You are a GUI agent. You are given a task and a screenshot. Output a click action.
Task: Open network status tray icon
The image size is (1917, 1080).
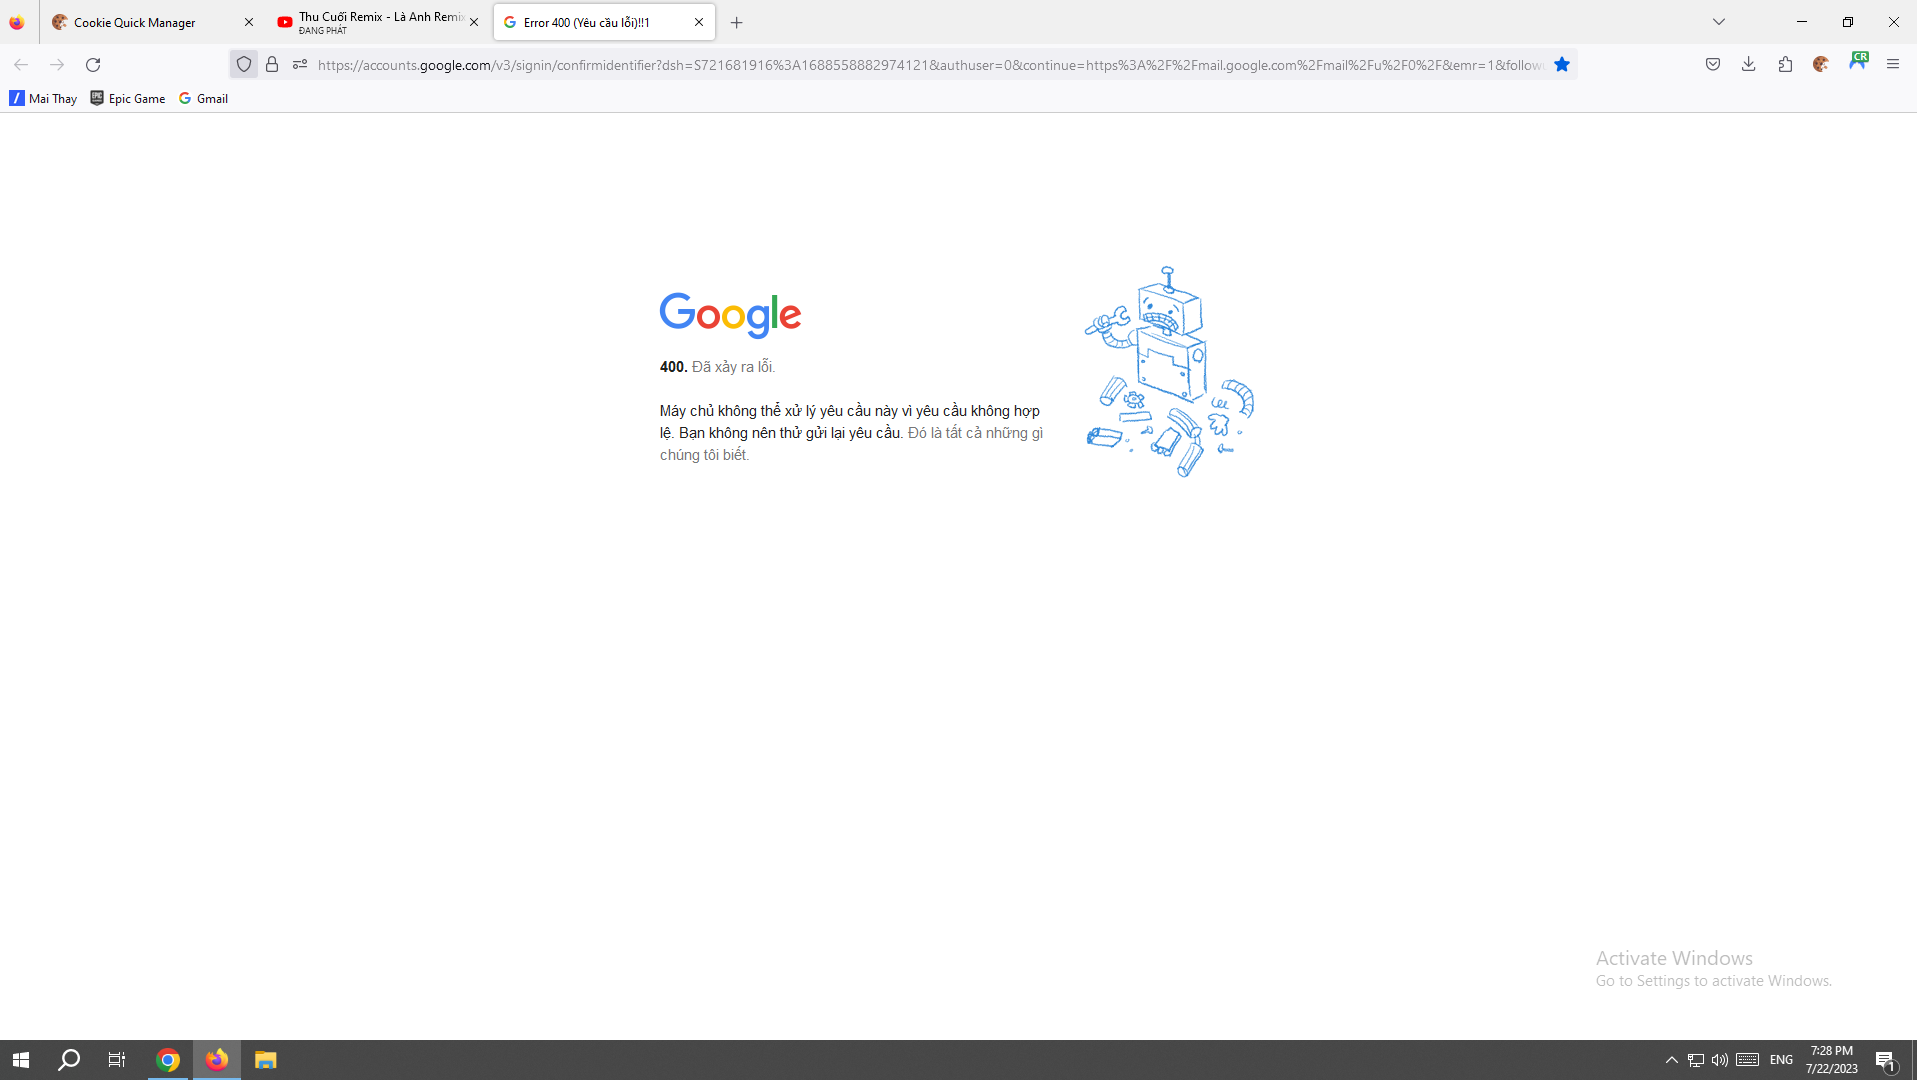(x=1696, y=1060)
